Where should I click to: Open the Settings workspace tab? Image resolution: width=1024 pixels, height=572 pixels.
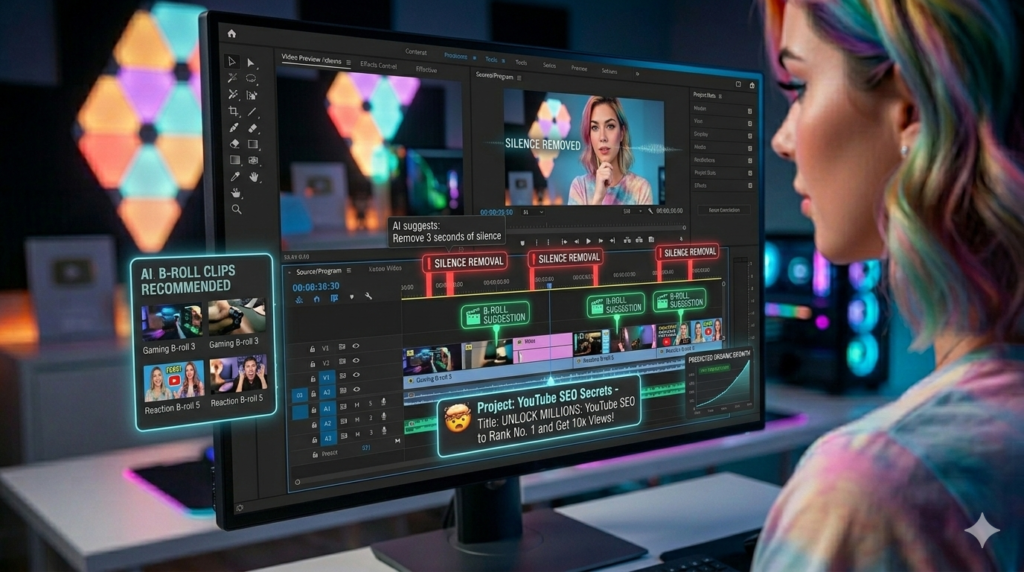coord(609,71)
